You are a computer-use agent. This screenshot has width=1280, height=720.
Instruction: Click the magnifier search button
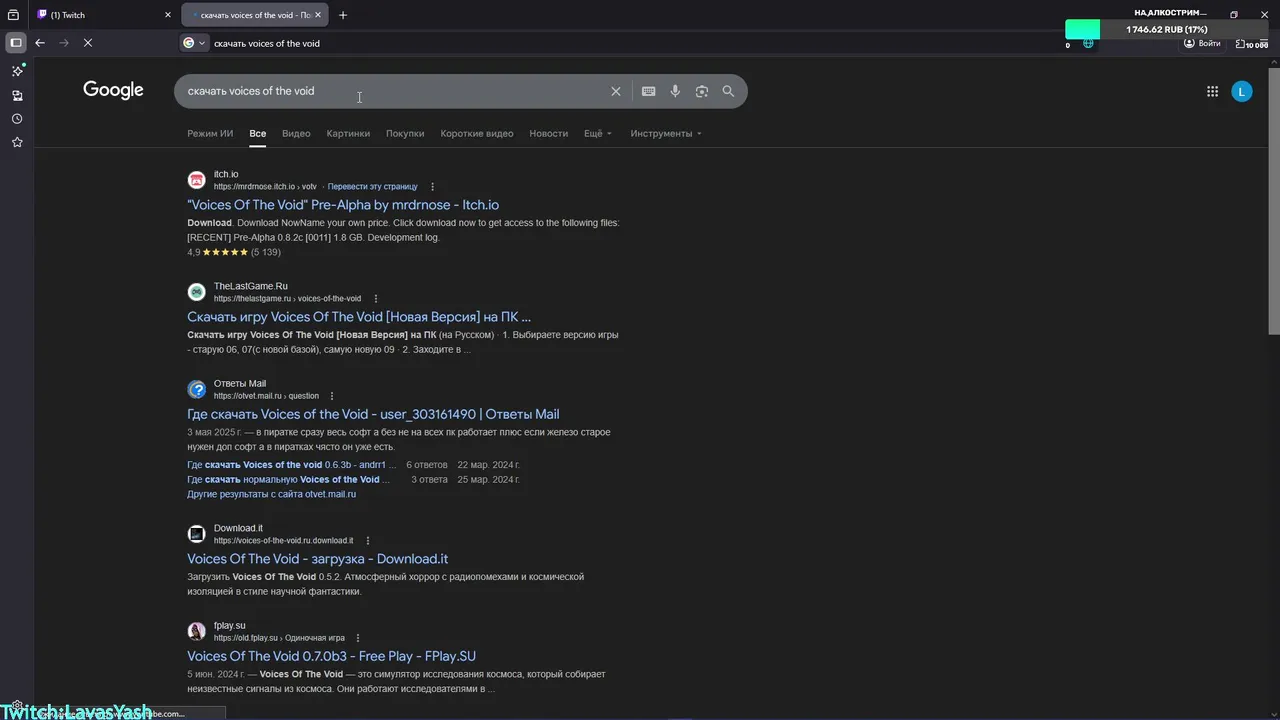(x=728, y=91)
